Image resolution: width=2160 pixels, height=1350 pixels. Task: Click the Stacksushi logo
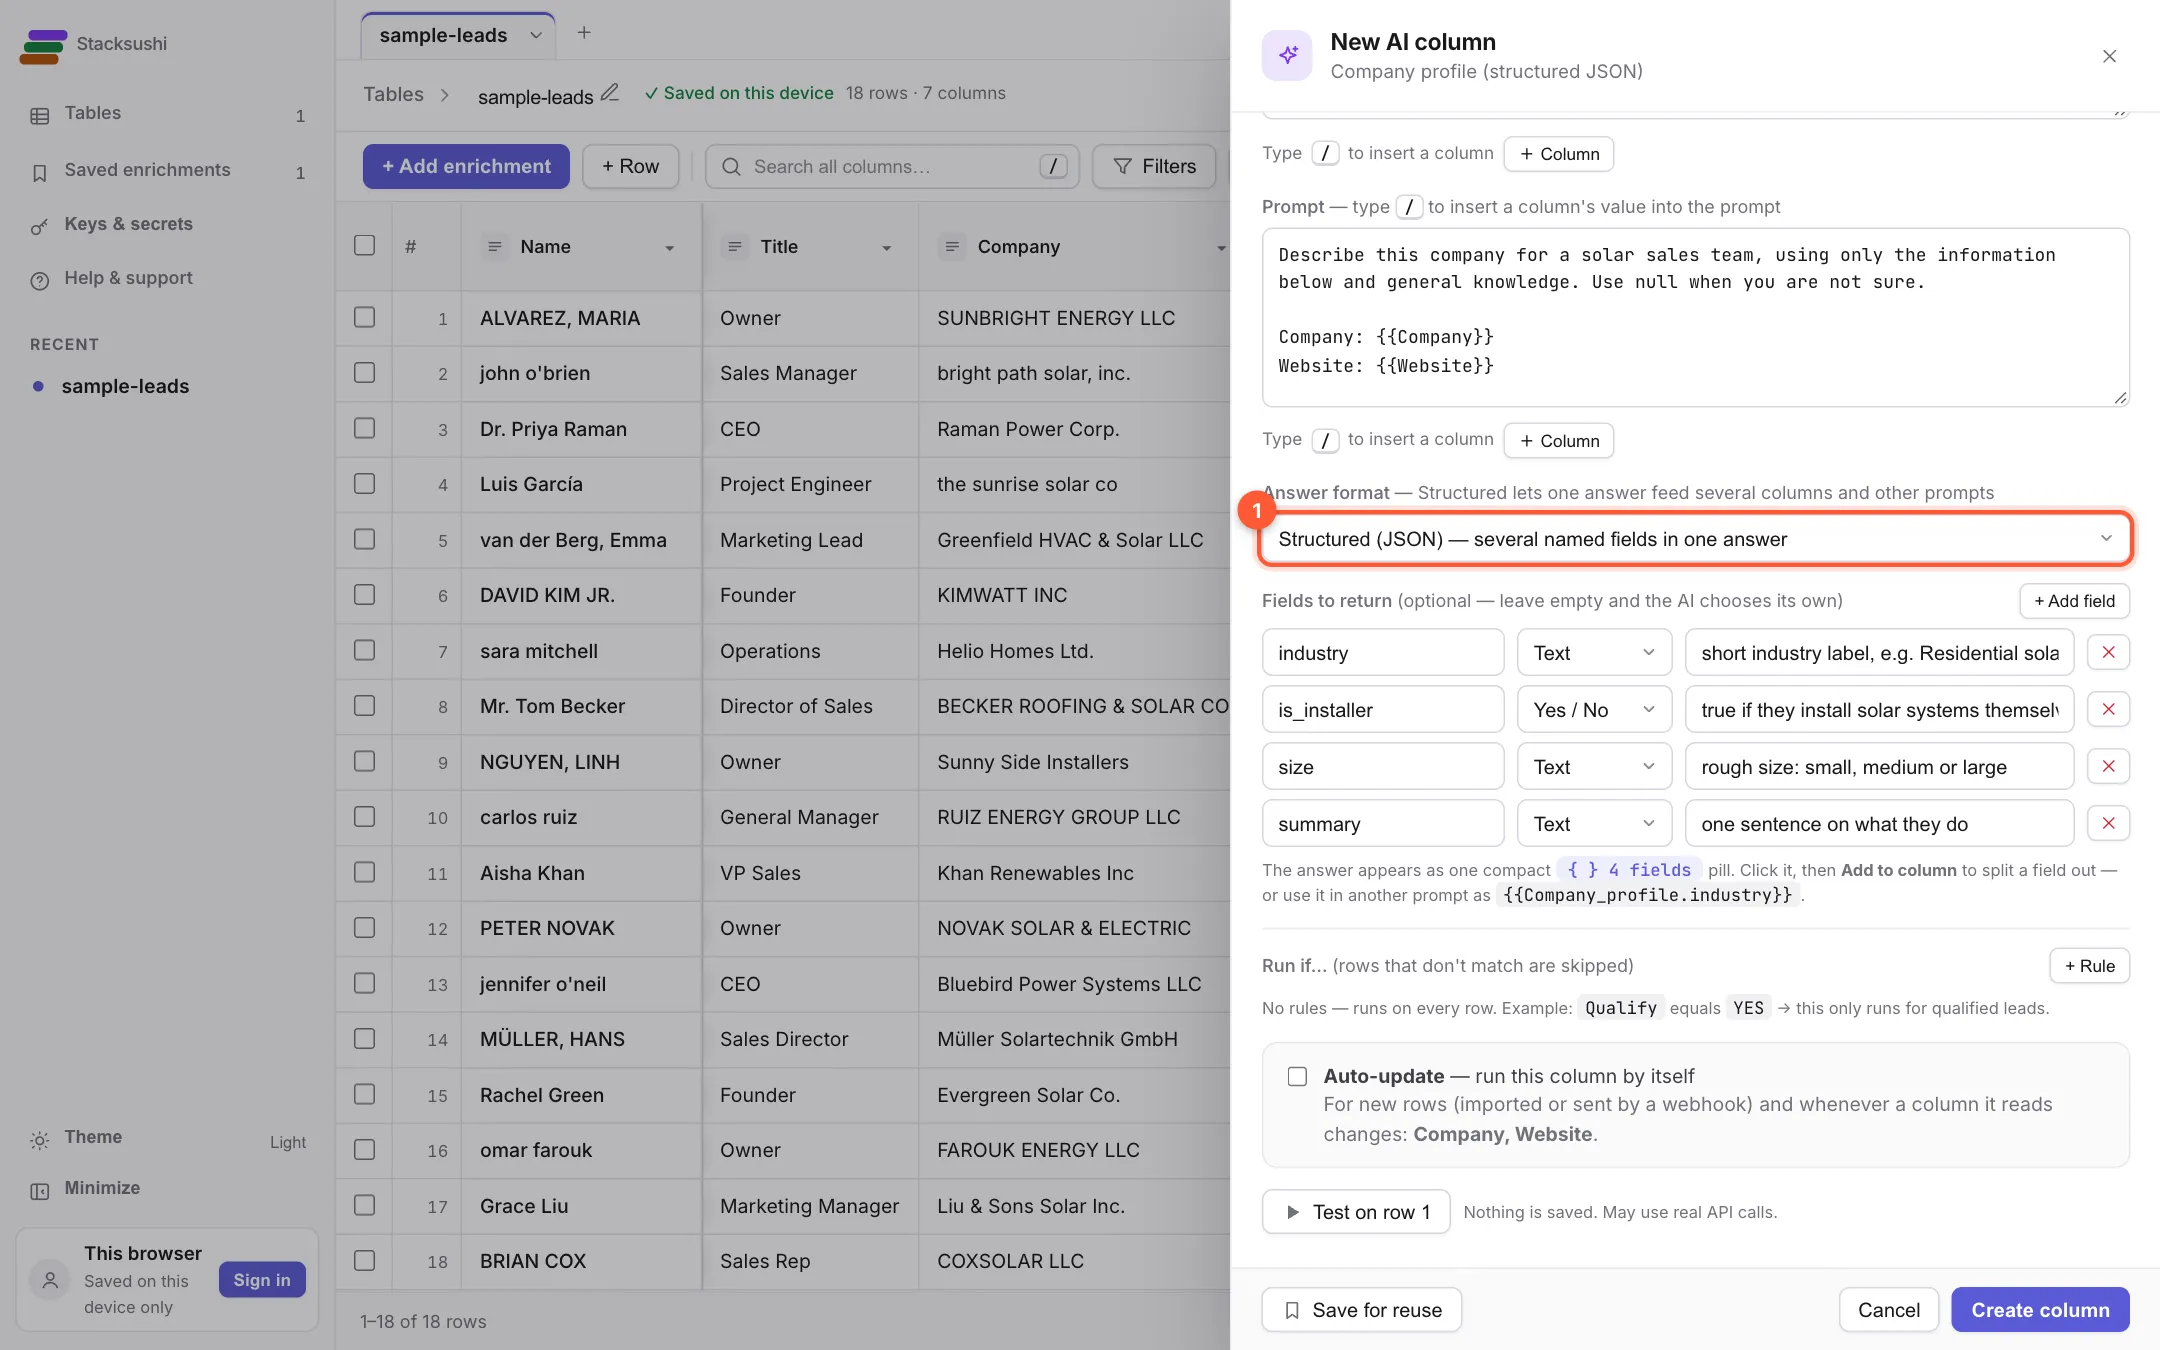click(43, 46)
